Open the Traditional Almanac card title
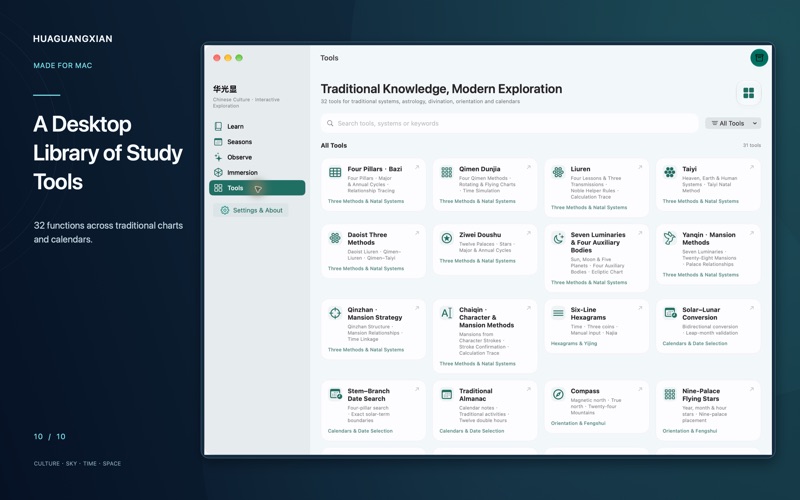 476,394
